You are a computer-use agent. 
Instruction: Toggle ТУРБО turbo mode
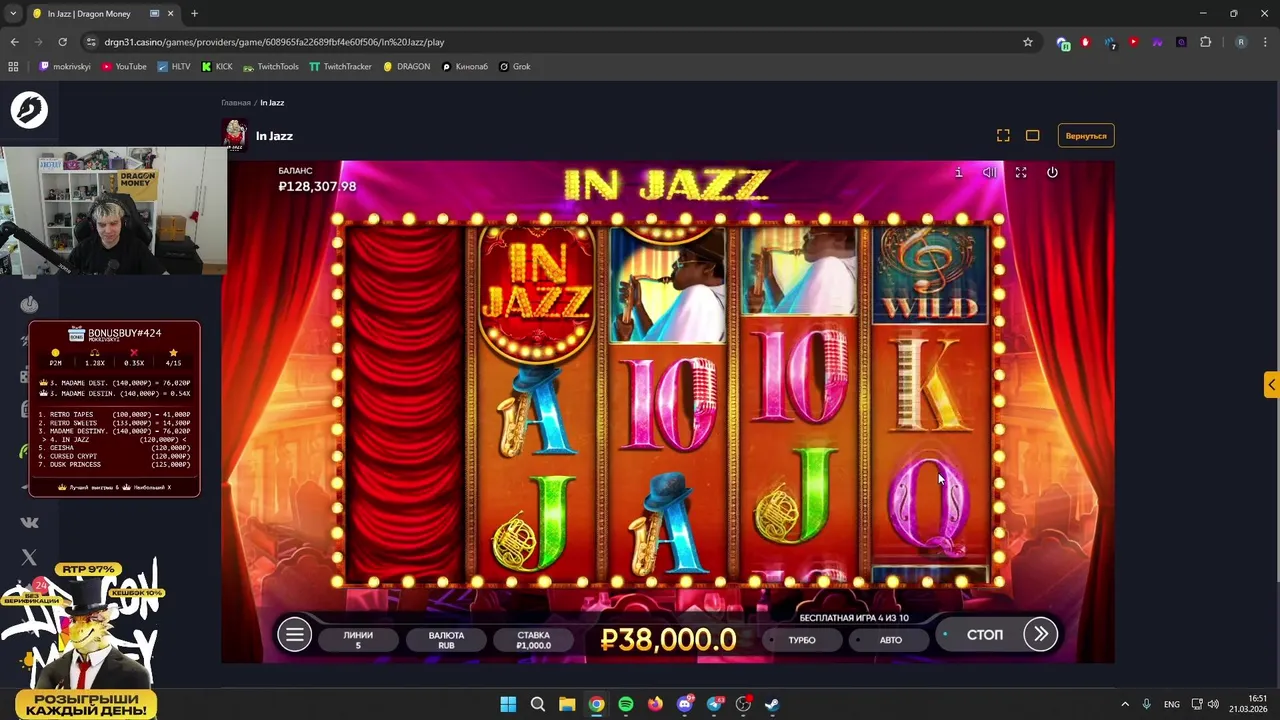click(802, 640)
